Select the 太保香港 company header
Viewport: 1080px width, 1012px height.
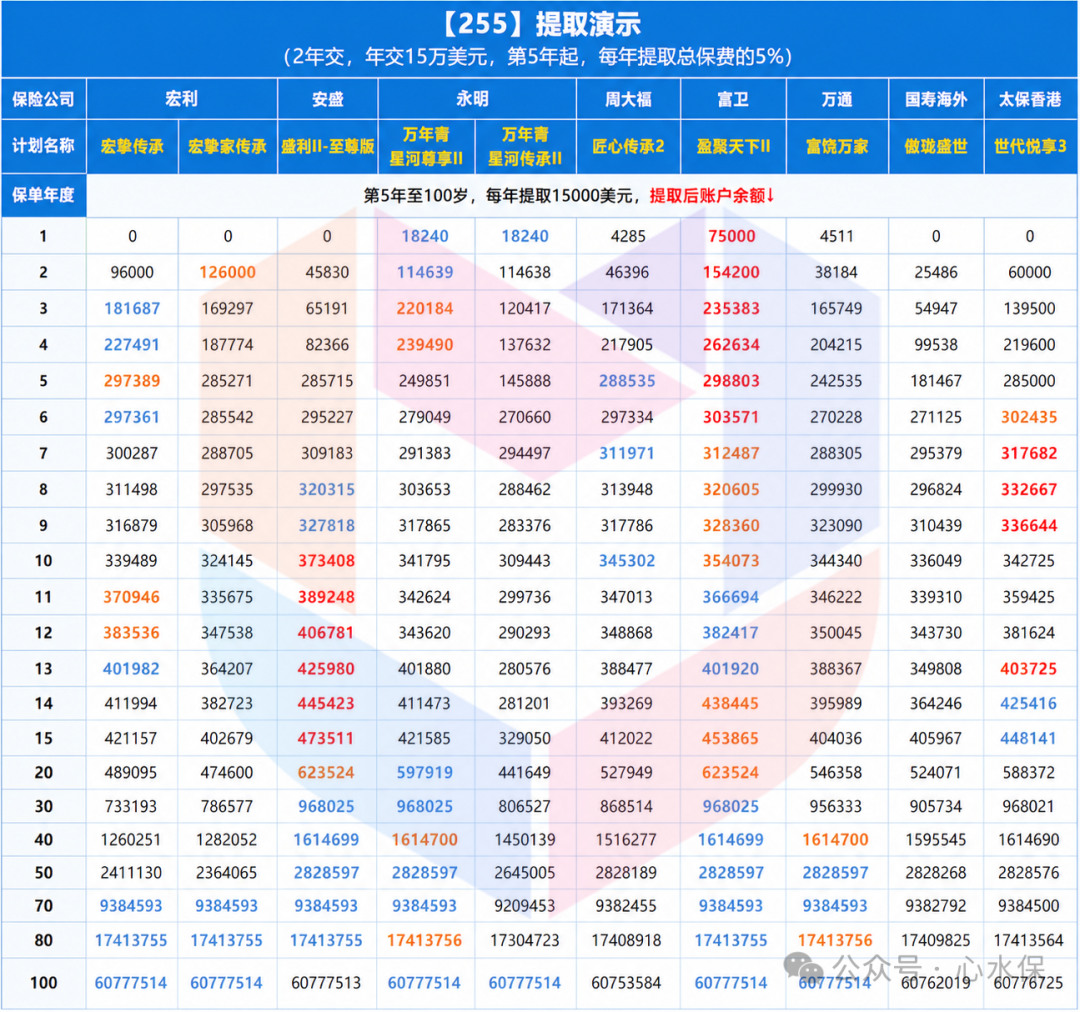1030,99
